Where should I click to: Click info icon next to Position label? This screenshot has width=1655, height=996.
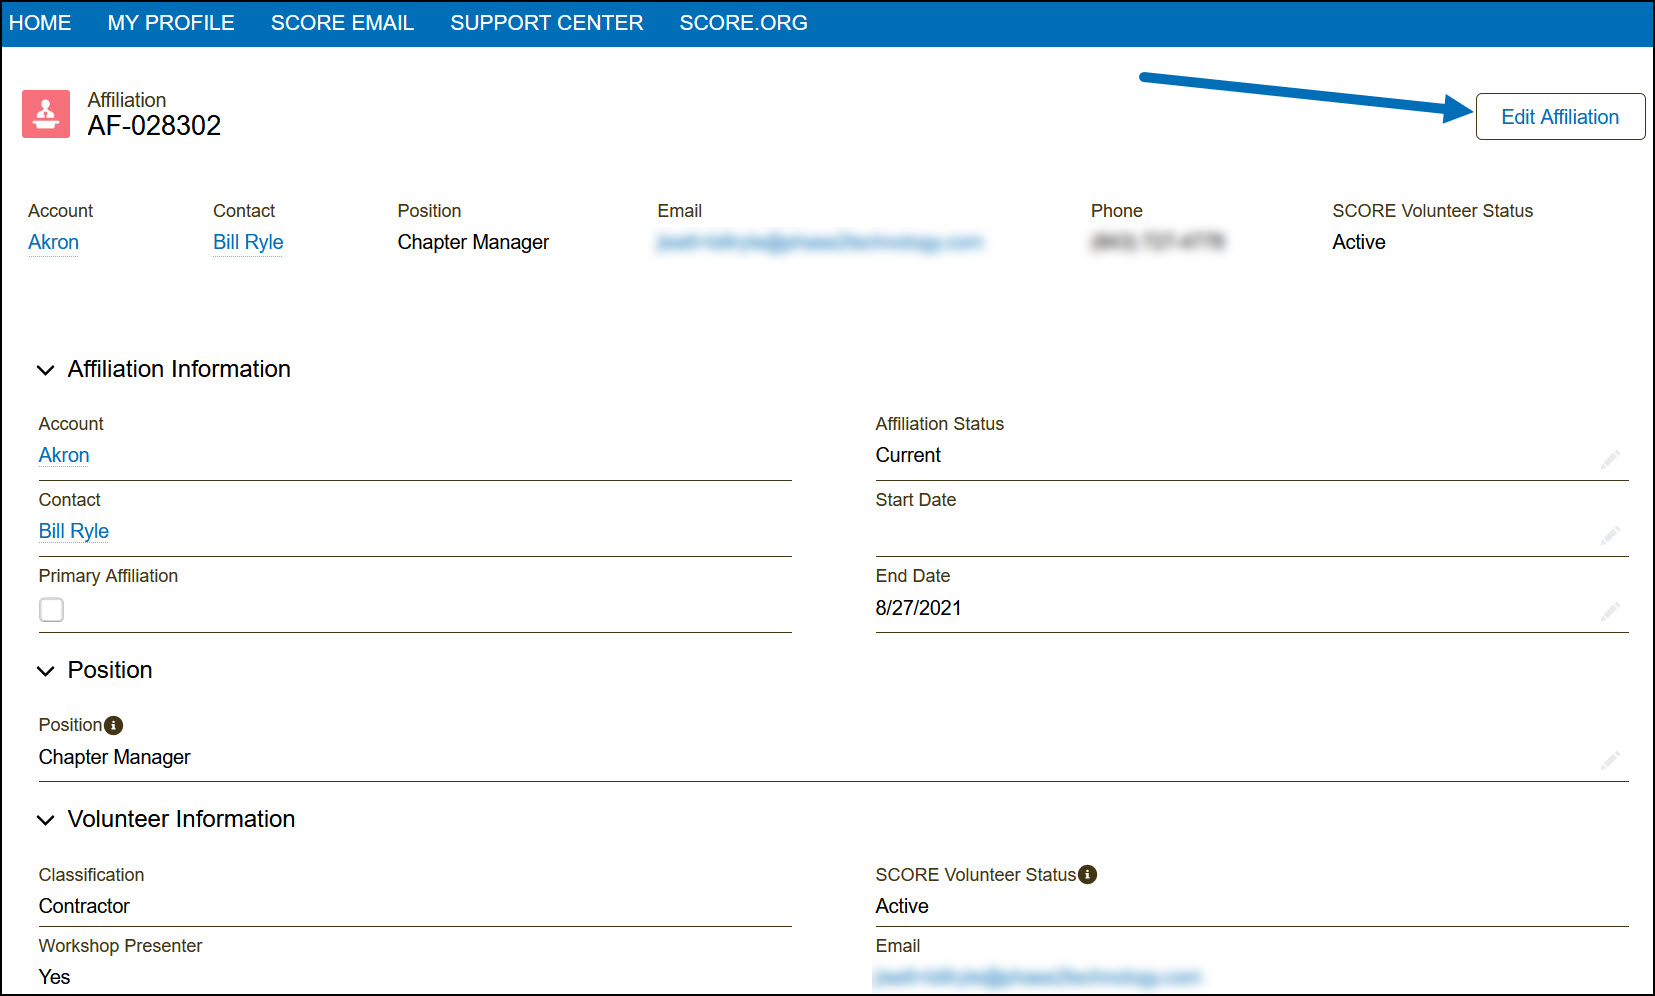click(x=114, y=725)
